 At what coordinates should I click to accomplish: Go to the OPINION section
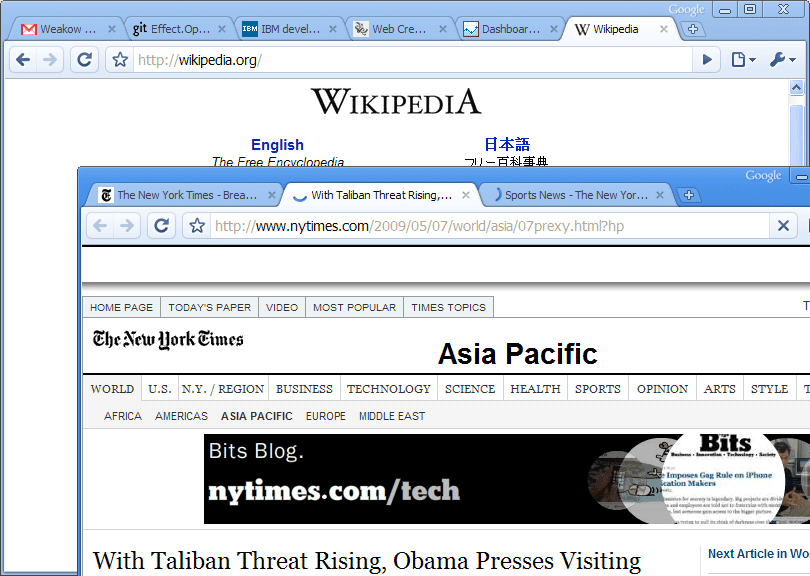(662, 389)
